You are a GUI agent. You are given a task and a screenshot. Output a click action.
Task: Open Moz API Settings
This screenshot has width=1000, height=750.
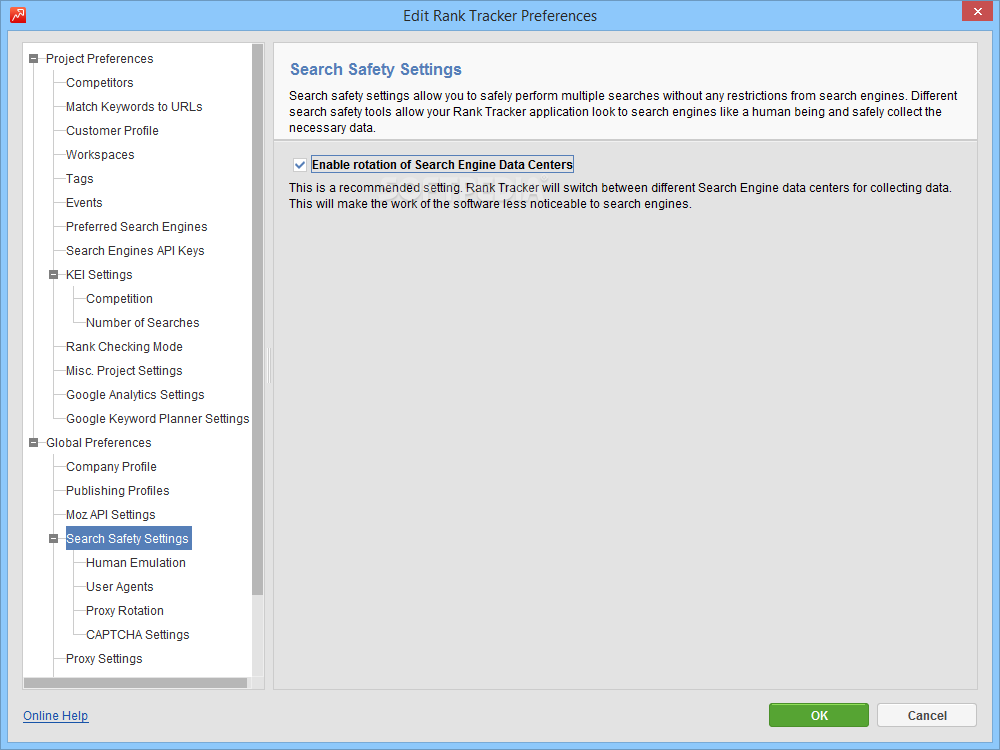coord(111,515)
